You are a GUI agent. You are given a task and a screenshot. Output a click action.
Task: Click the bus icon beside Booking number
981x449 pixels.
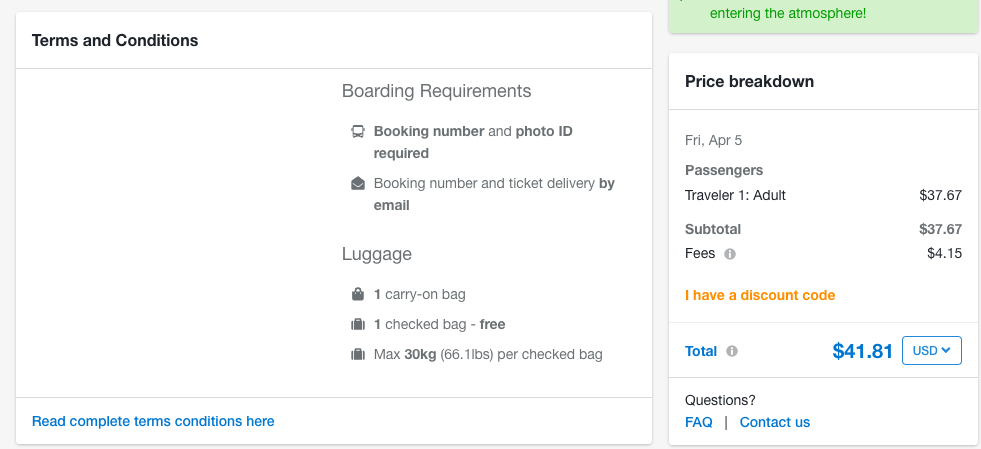357,131
